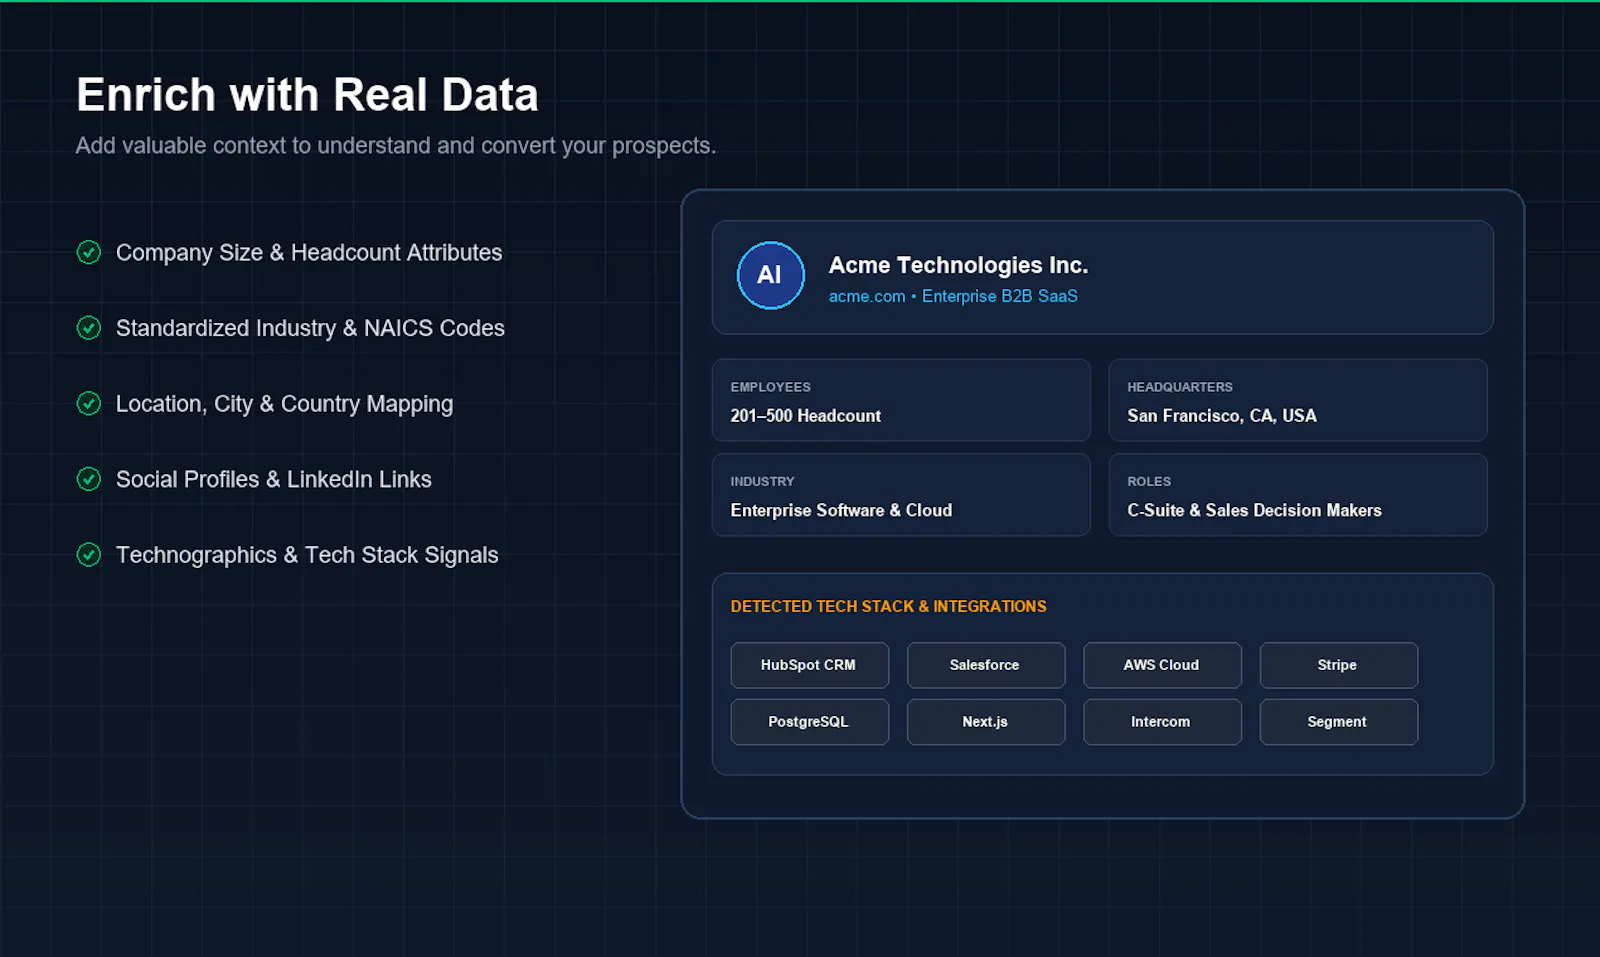The height and width of the screenshot is (957, 1600).
Task: Click the subtitle about converting your prospects
Action: [396, 146]
